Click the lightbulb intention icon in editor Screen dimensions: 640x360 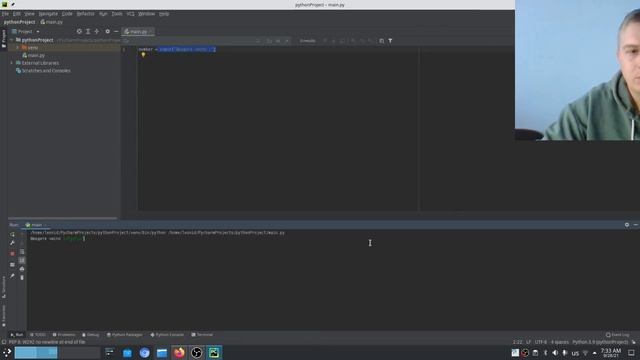143,55
